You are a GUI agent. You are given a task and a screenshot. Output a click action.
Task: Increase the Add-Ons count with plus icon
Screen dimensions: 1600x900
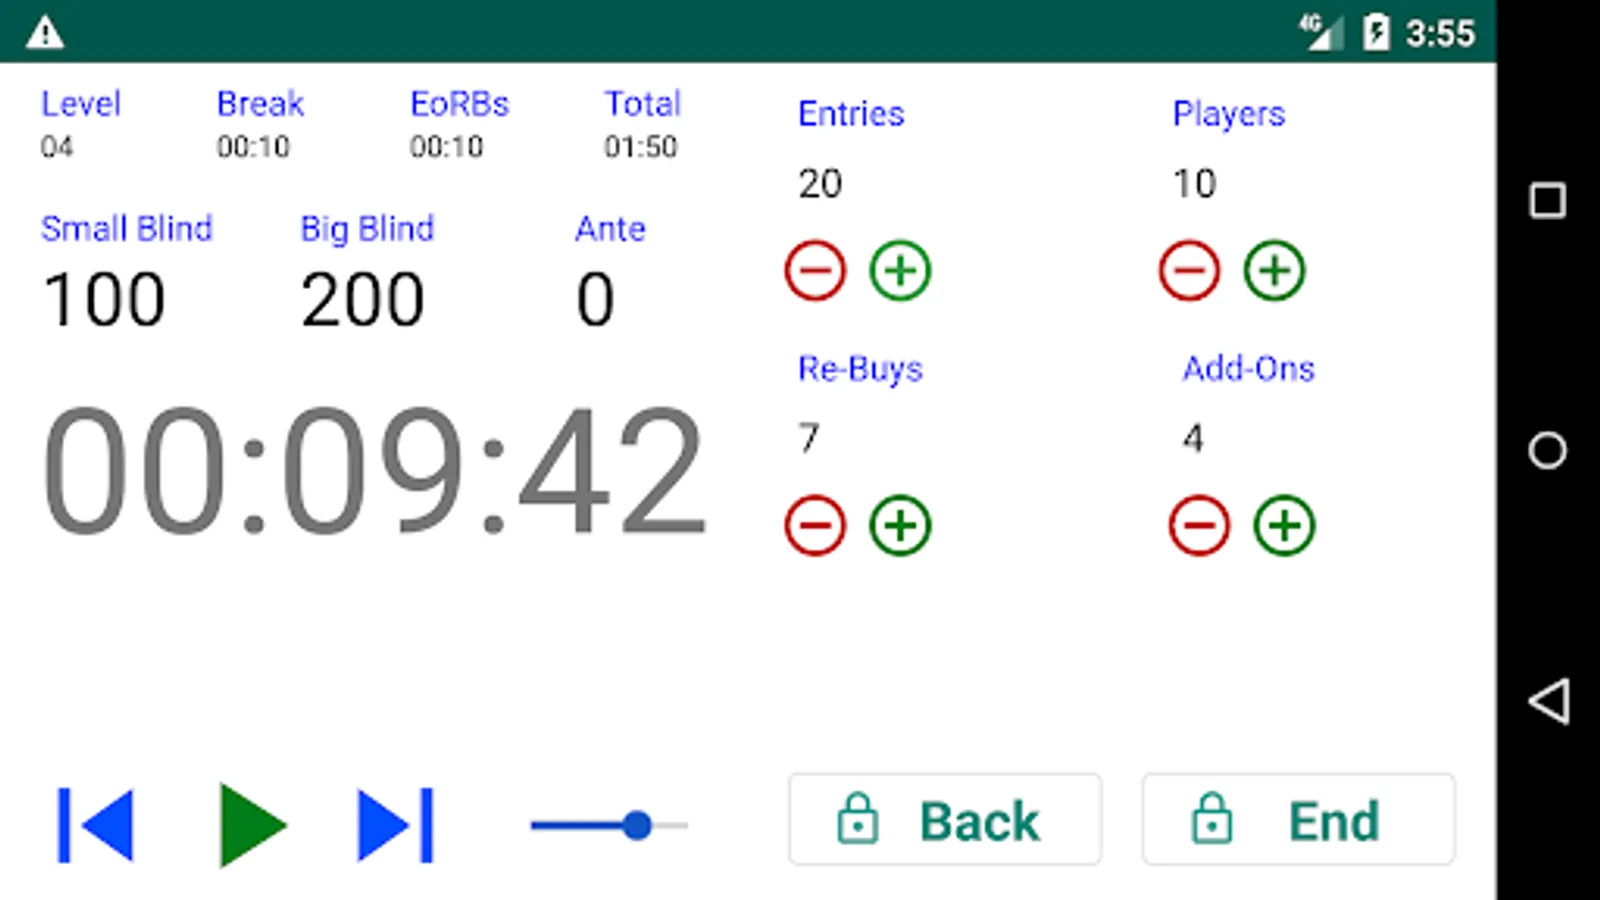click(x=1284, y=525)
